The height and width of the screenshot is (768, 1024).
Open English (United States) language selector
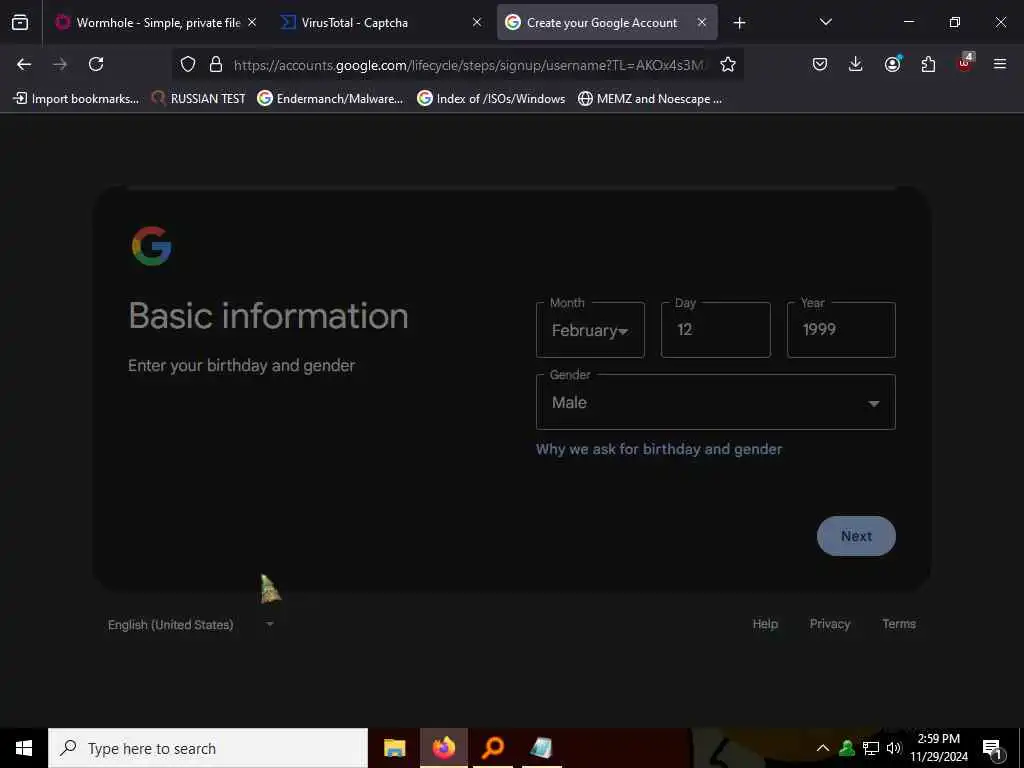(191, 624)
